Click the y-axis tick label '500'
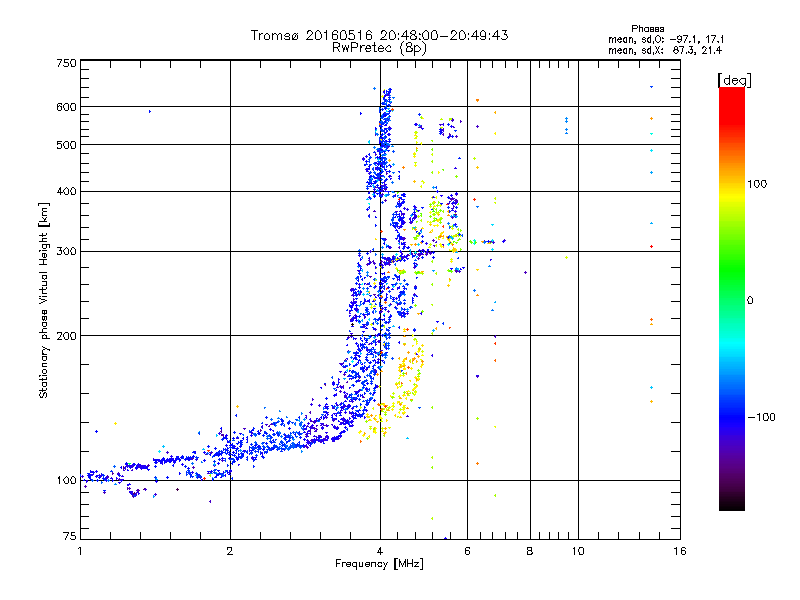800x600 pixels. click(66, 145)
